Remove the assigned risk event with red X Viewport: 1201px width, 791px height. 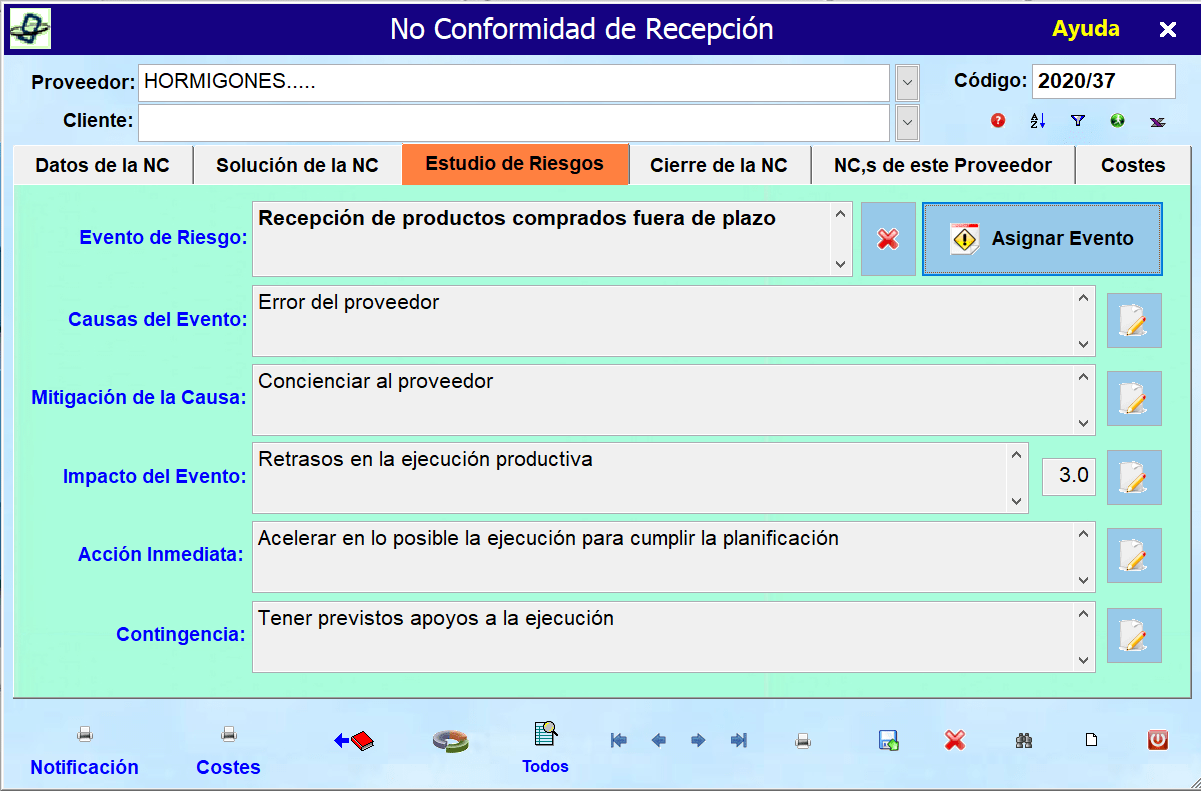click(x=888, y=239)
